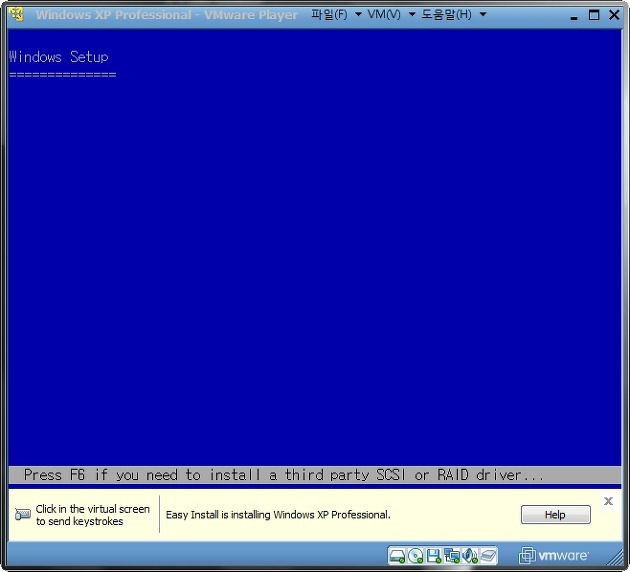
Task: Expand the arrow next to VM(V)
Action: tap(412, 15)
